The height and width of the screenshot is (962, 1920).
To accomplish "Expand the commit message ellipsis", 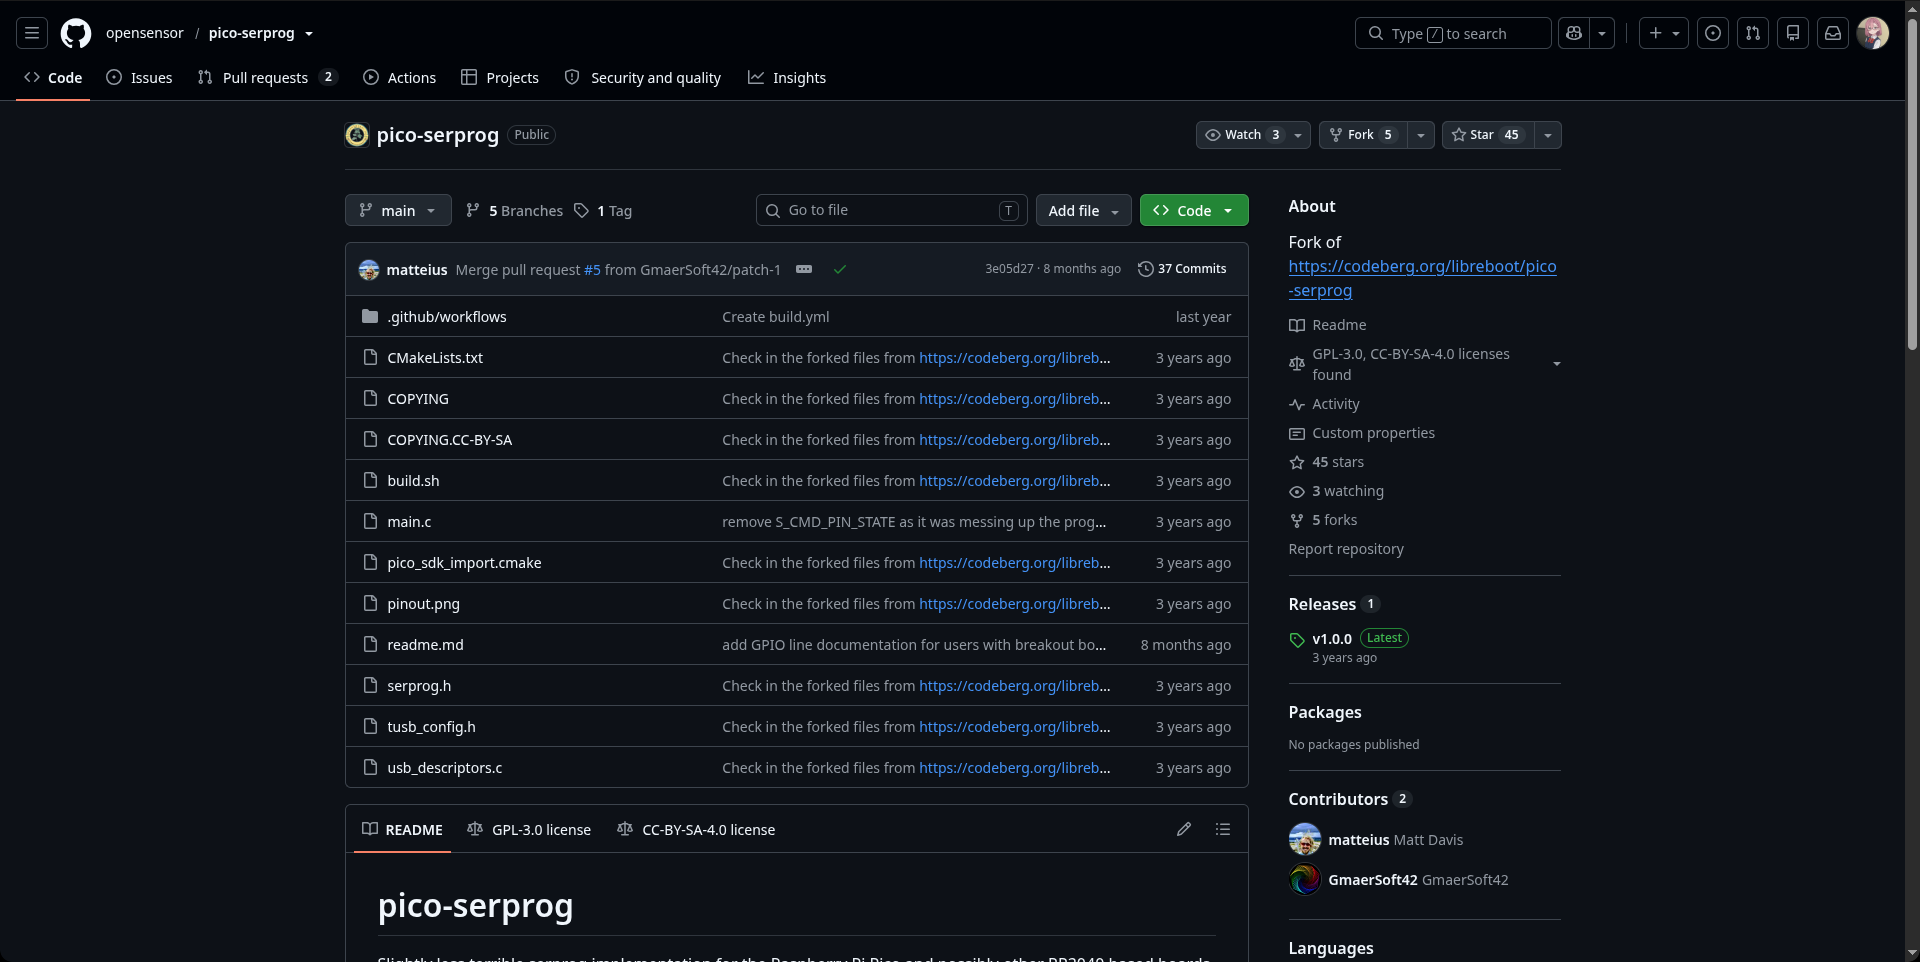I will [804, 269].
